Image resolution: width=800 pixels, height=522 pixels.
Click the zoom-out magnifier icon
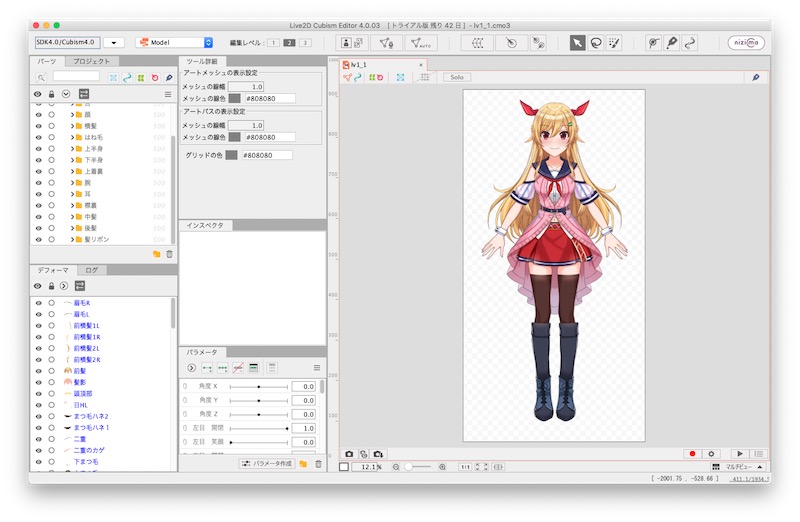point(396,467)
